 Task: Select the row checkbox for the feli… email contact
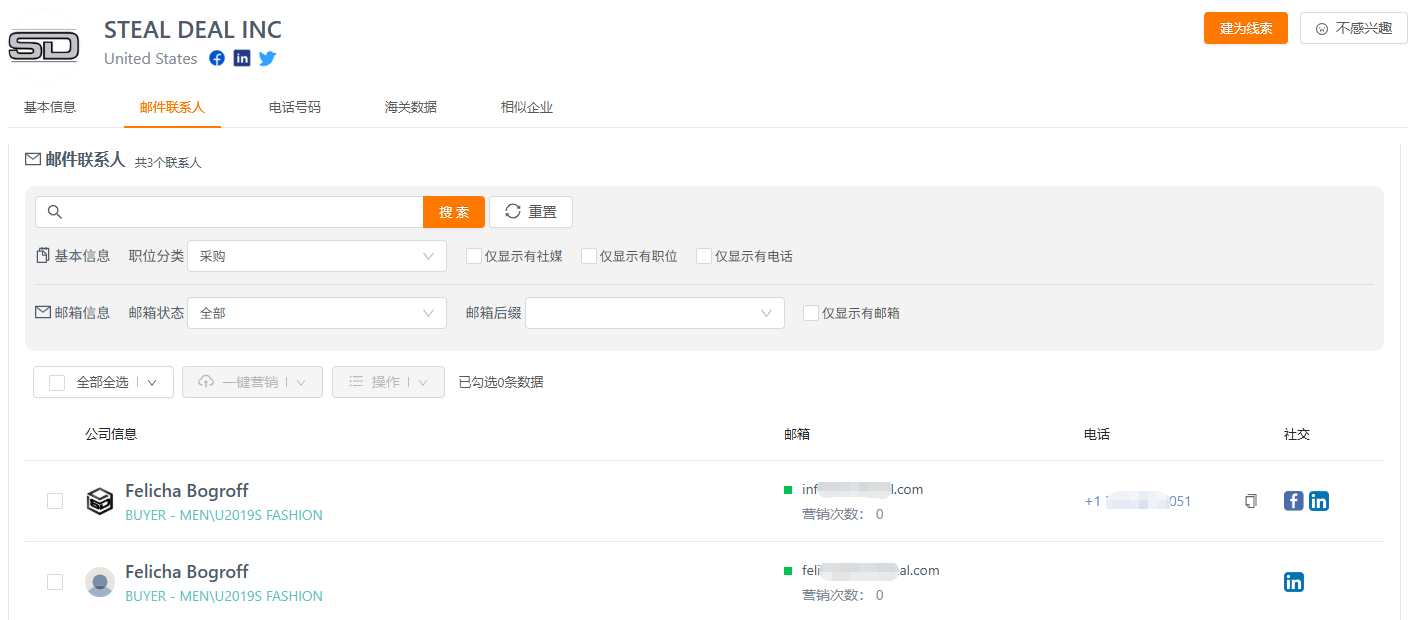[55, 582]
